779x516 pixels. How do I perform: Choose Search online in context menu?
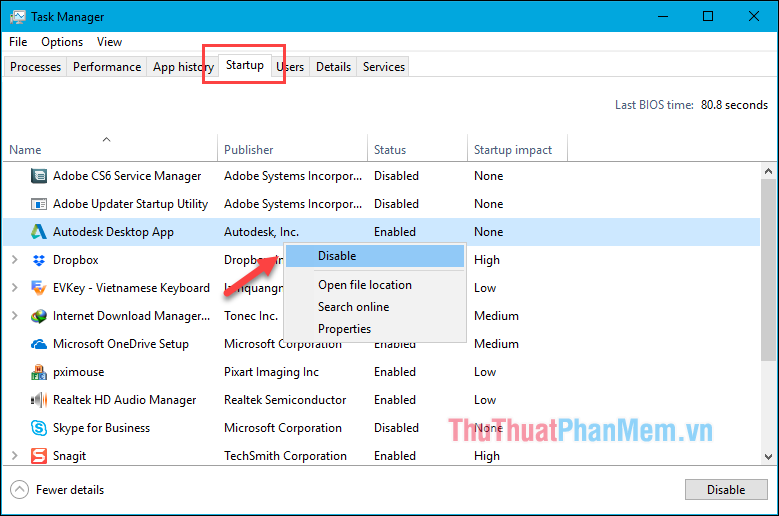[375, 307]
